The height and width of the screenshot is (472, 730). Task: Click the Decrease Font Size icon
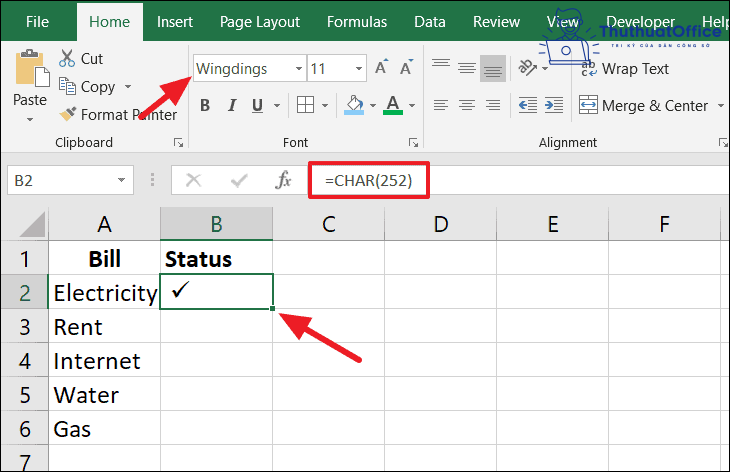pyautogui.click(x=406, y=69)
